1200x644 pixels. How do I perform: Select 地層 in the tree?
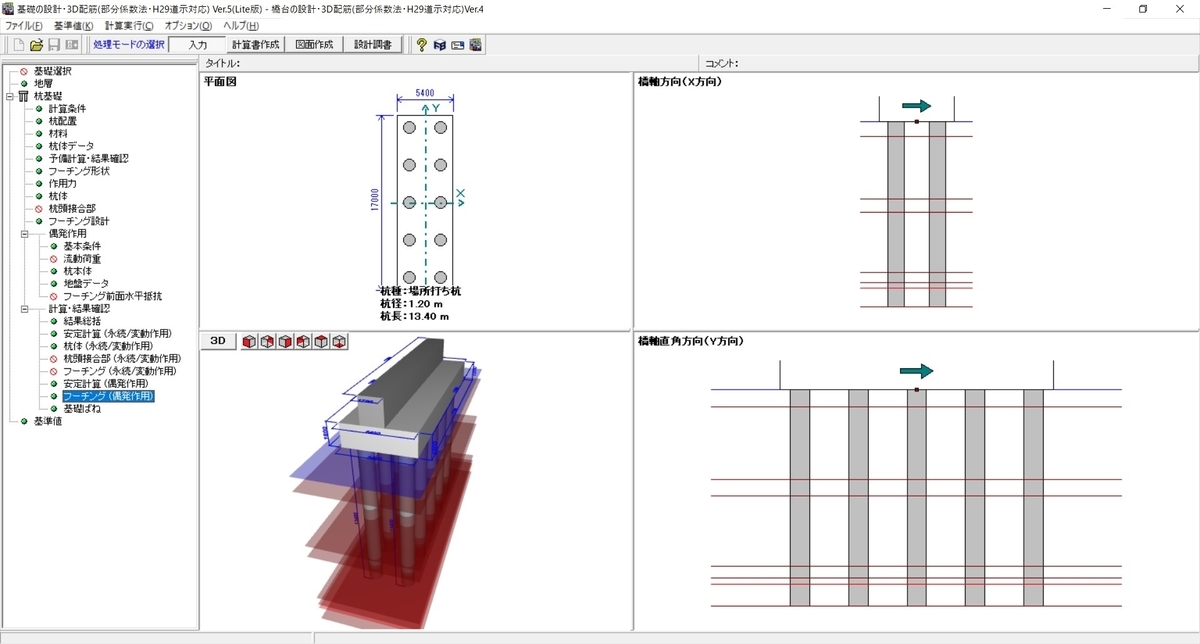point(43,84)
